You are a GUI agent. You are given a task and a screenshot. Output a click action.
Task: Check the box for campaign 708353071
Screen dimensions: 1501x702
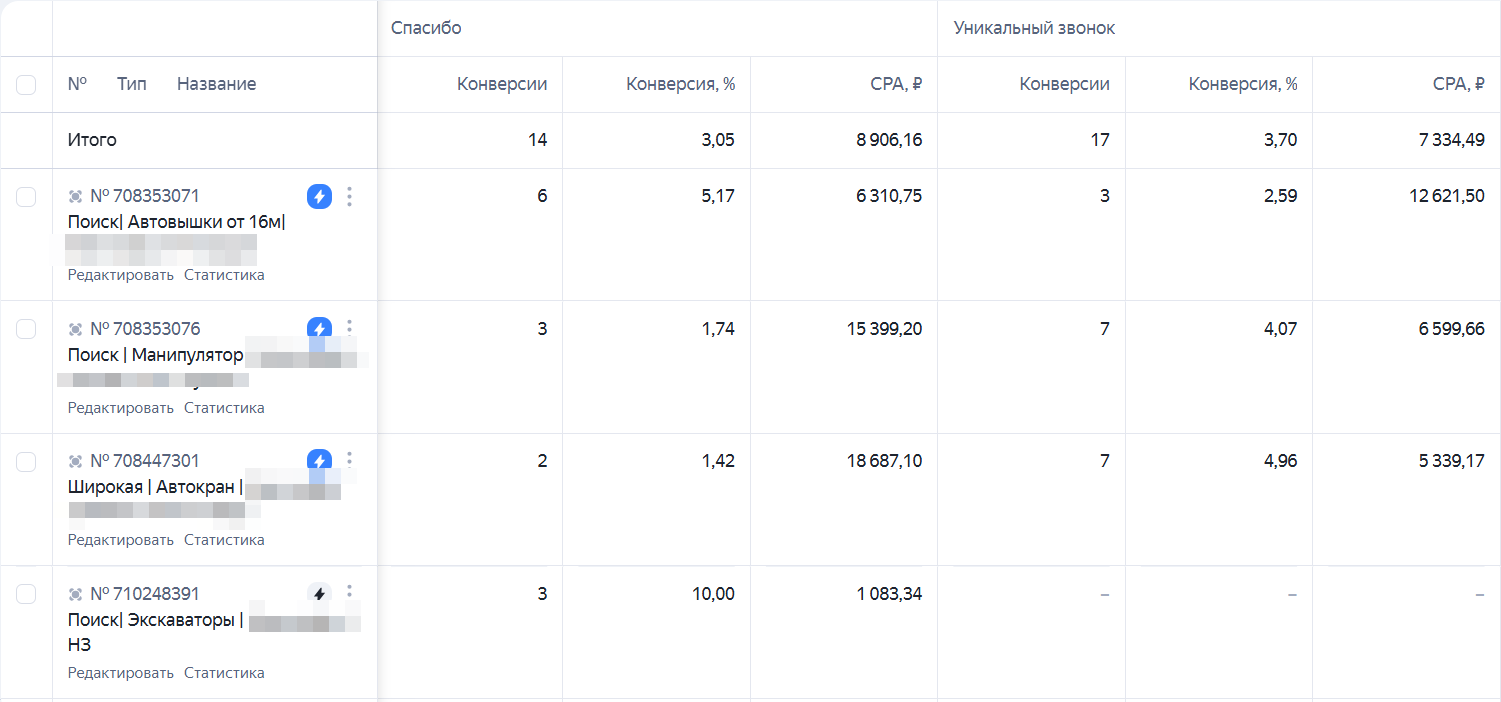click(x=26, y=197)
